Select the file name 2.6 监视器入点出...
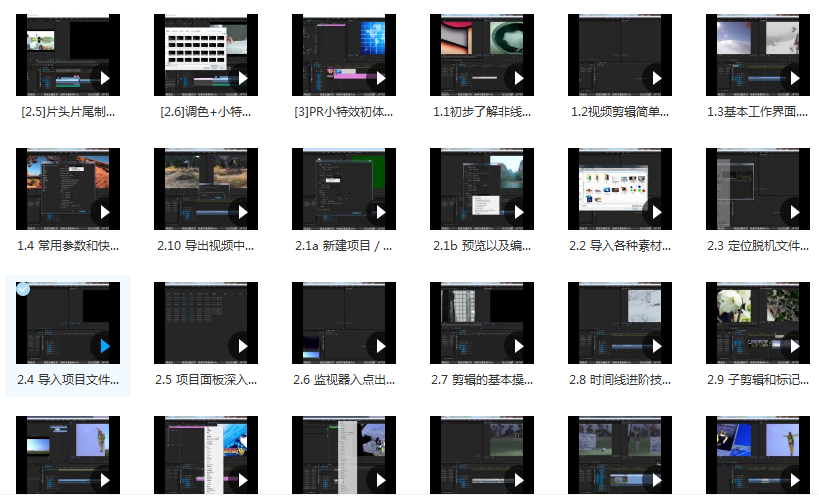 (344, 380)
